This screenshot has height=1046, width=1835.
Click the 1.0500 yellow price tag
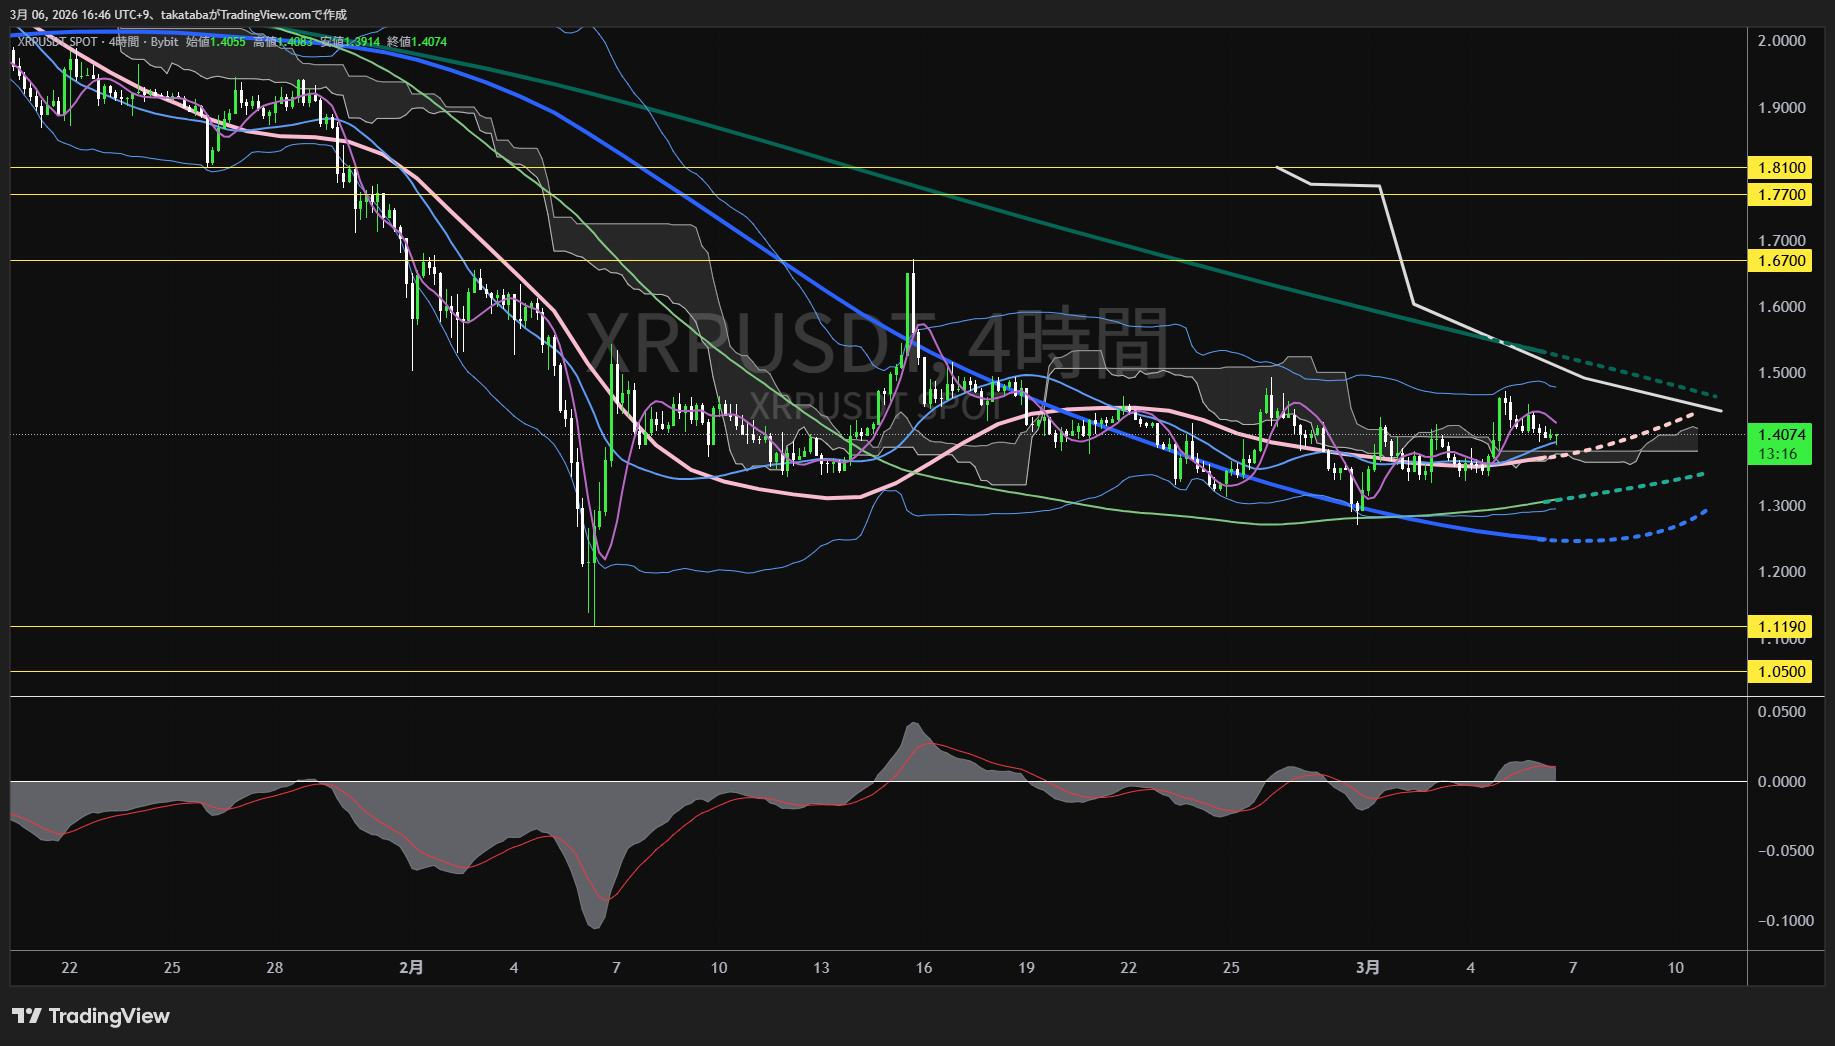[x=1781, y=672]
